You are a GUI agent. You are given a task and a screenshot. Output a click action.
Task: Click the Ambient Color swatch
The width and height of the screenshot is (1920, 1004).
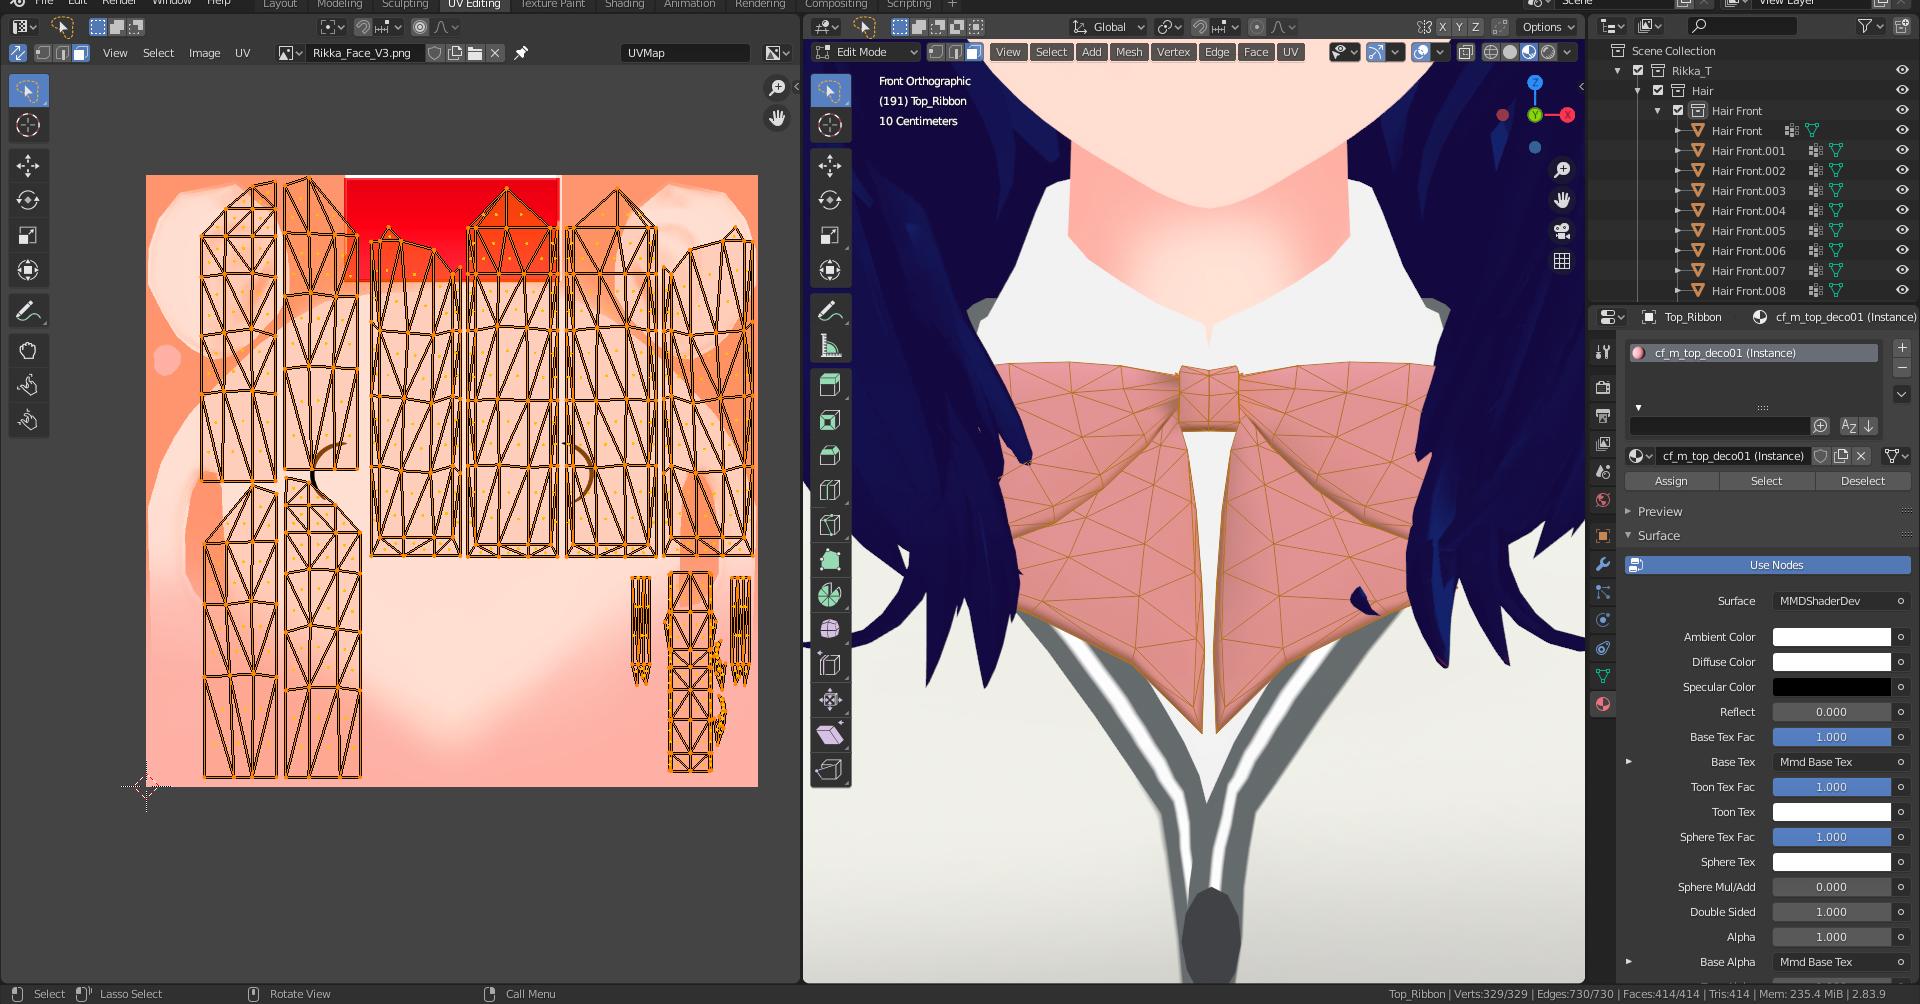1831,637
